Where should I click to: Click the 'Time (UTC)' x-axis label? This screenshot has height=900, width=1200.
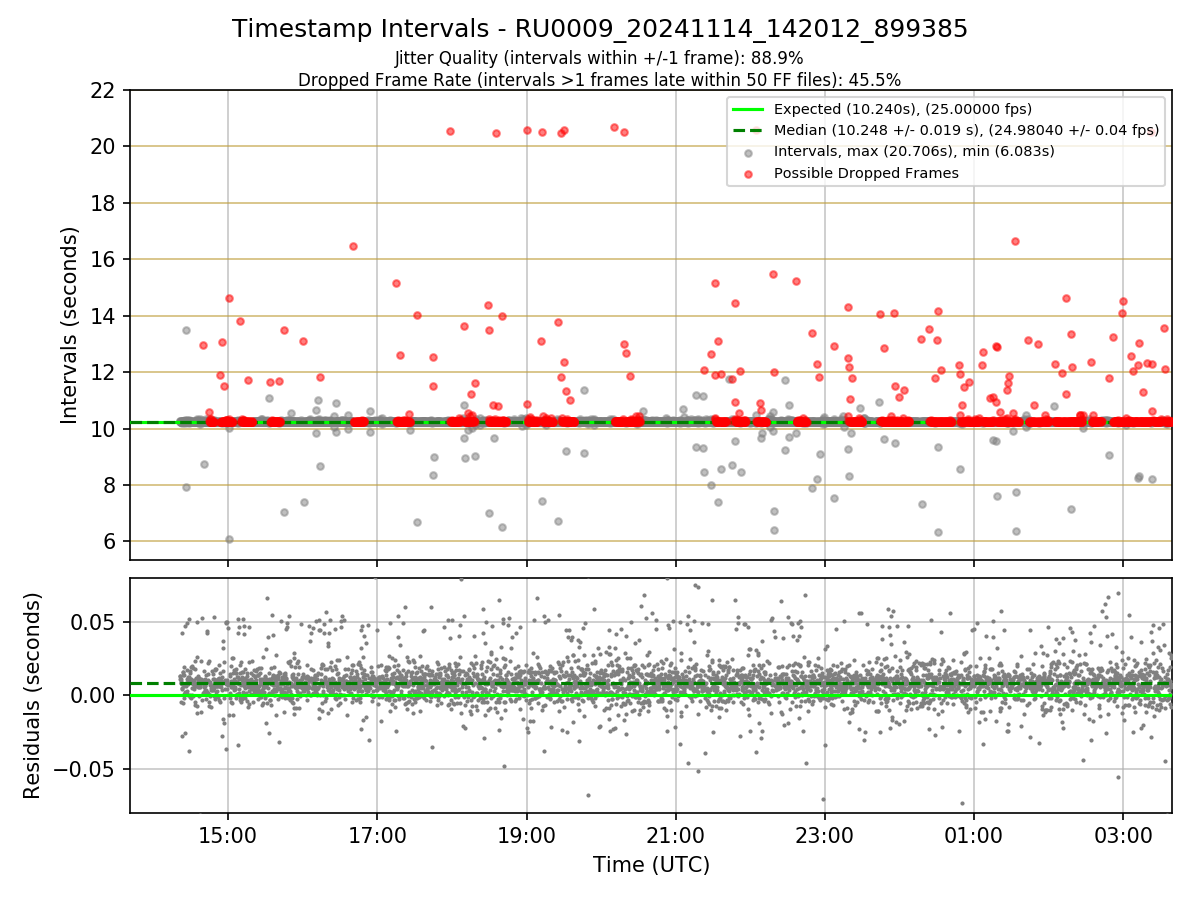[x=651, y=865]
